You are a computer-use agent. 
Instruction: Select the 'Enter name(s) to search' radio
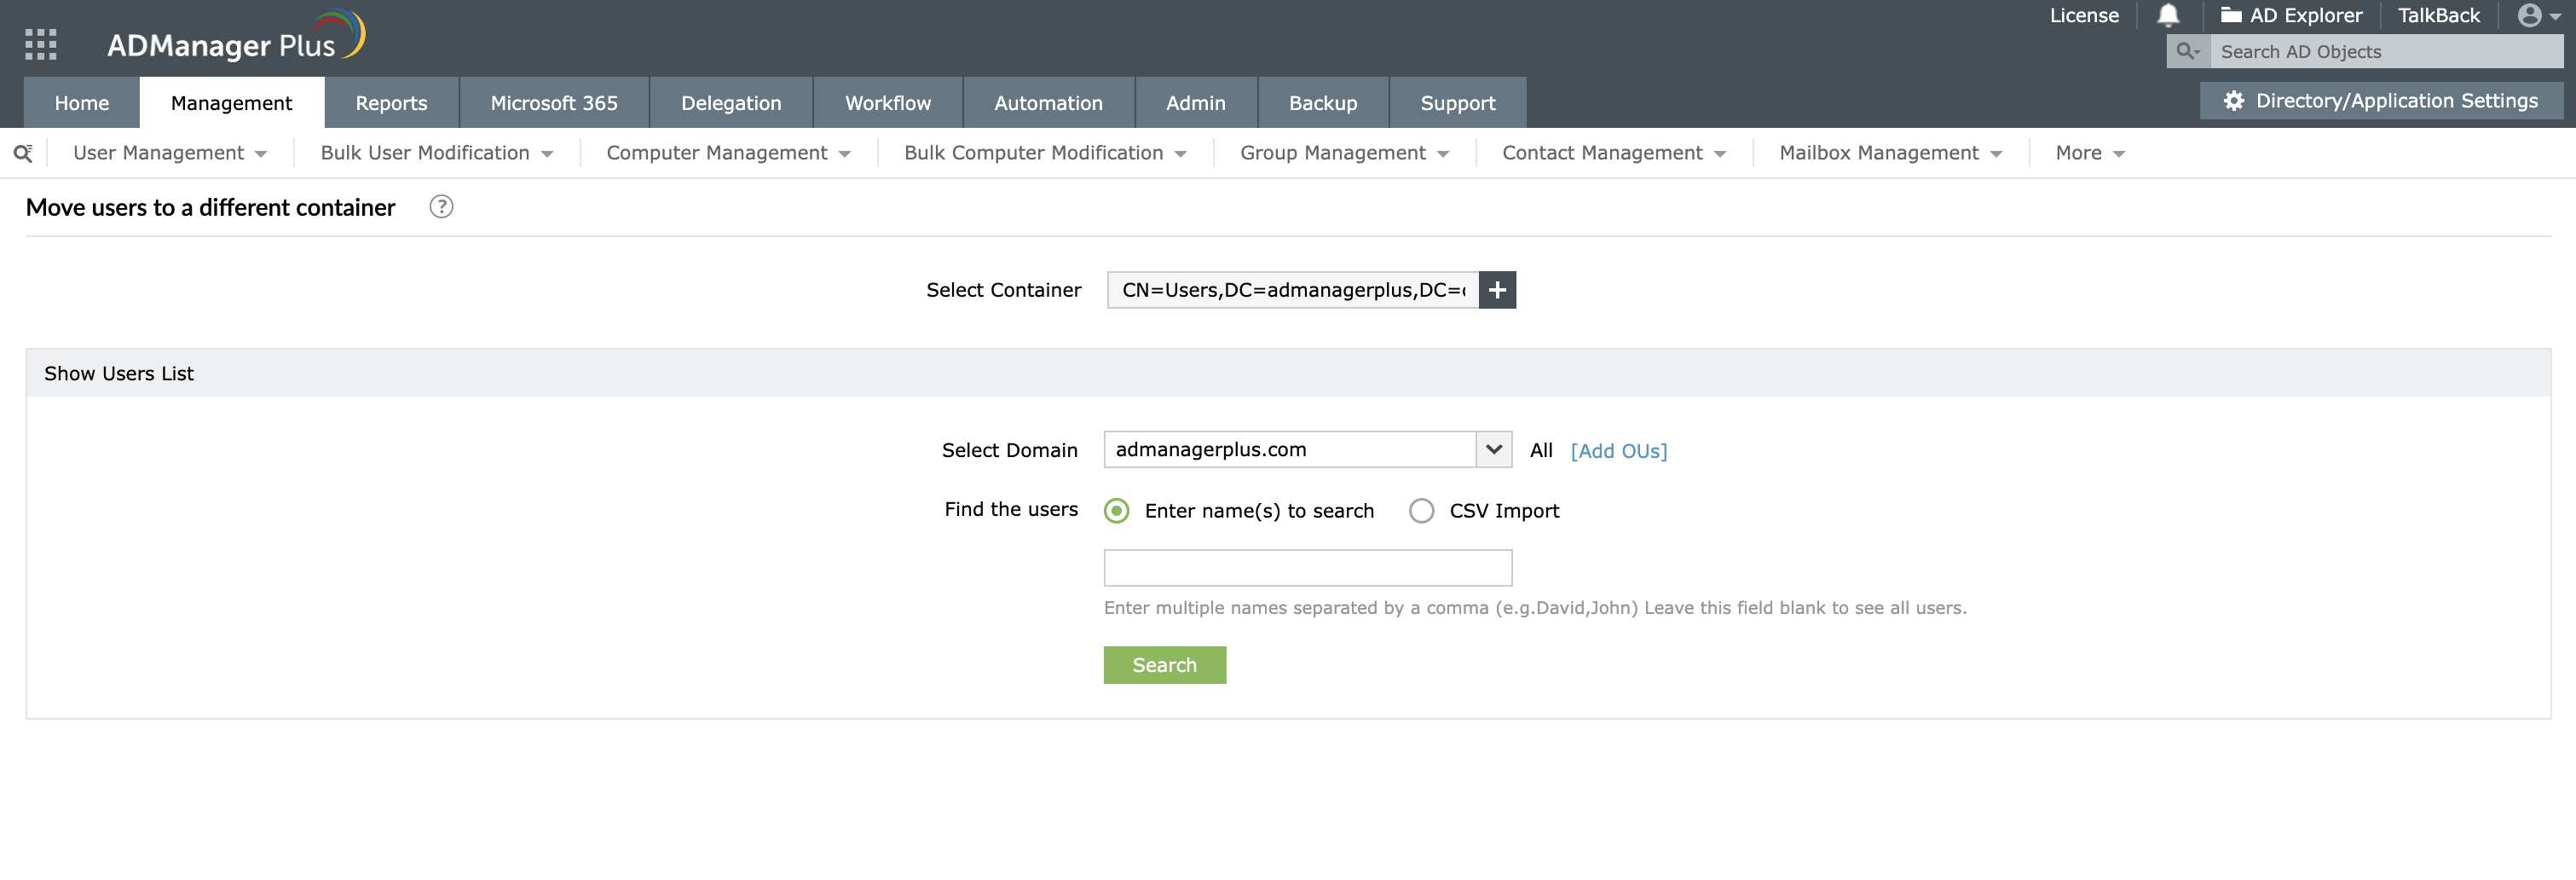point(1116,511)
